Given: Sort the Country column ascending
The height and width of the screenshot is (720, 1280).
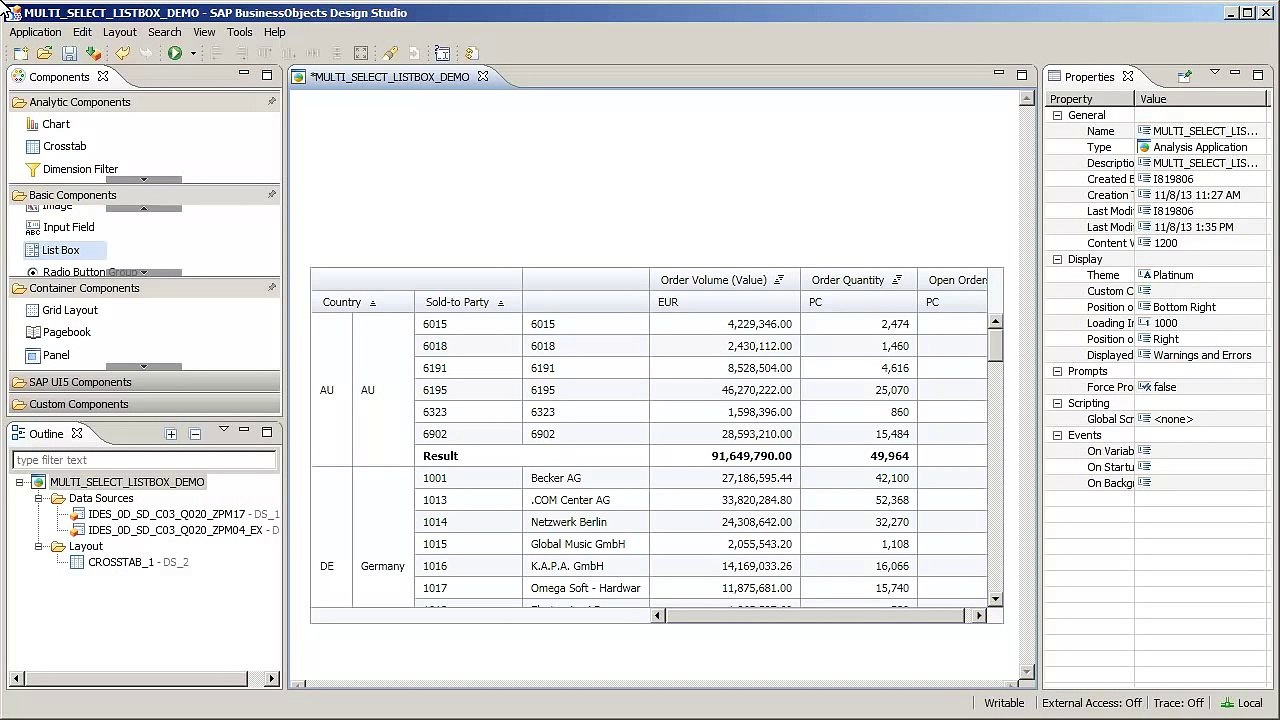Looking at the screenshot, I should click(x=373, y=303).
